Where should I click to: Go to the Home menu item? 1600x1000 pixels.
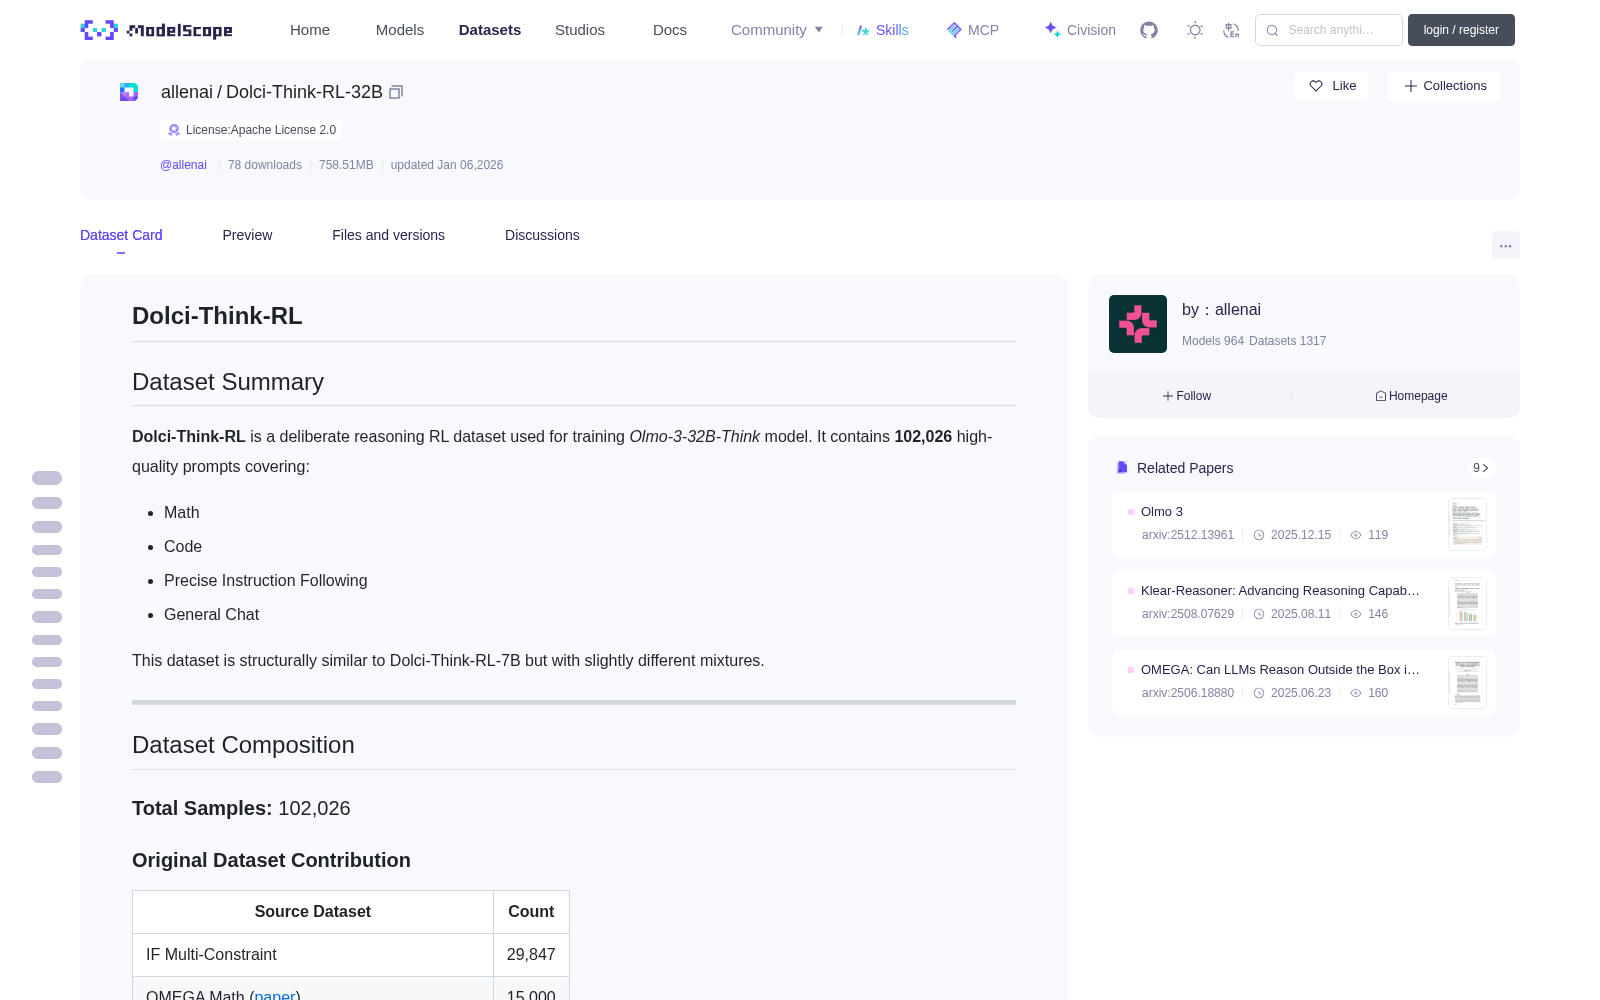[310, 30]
